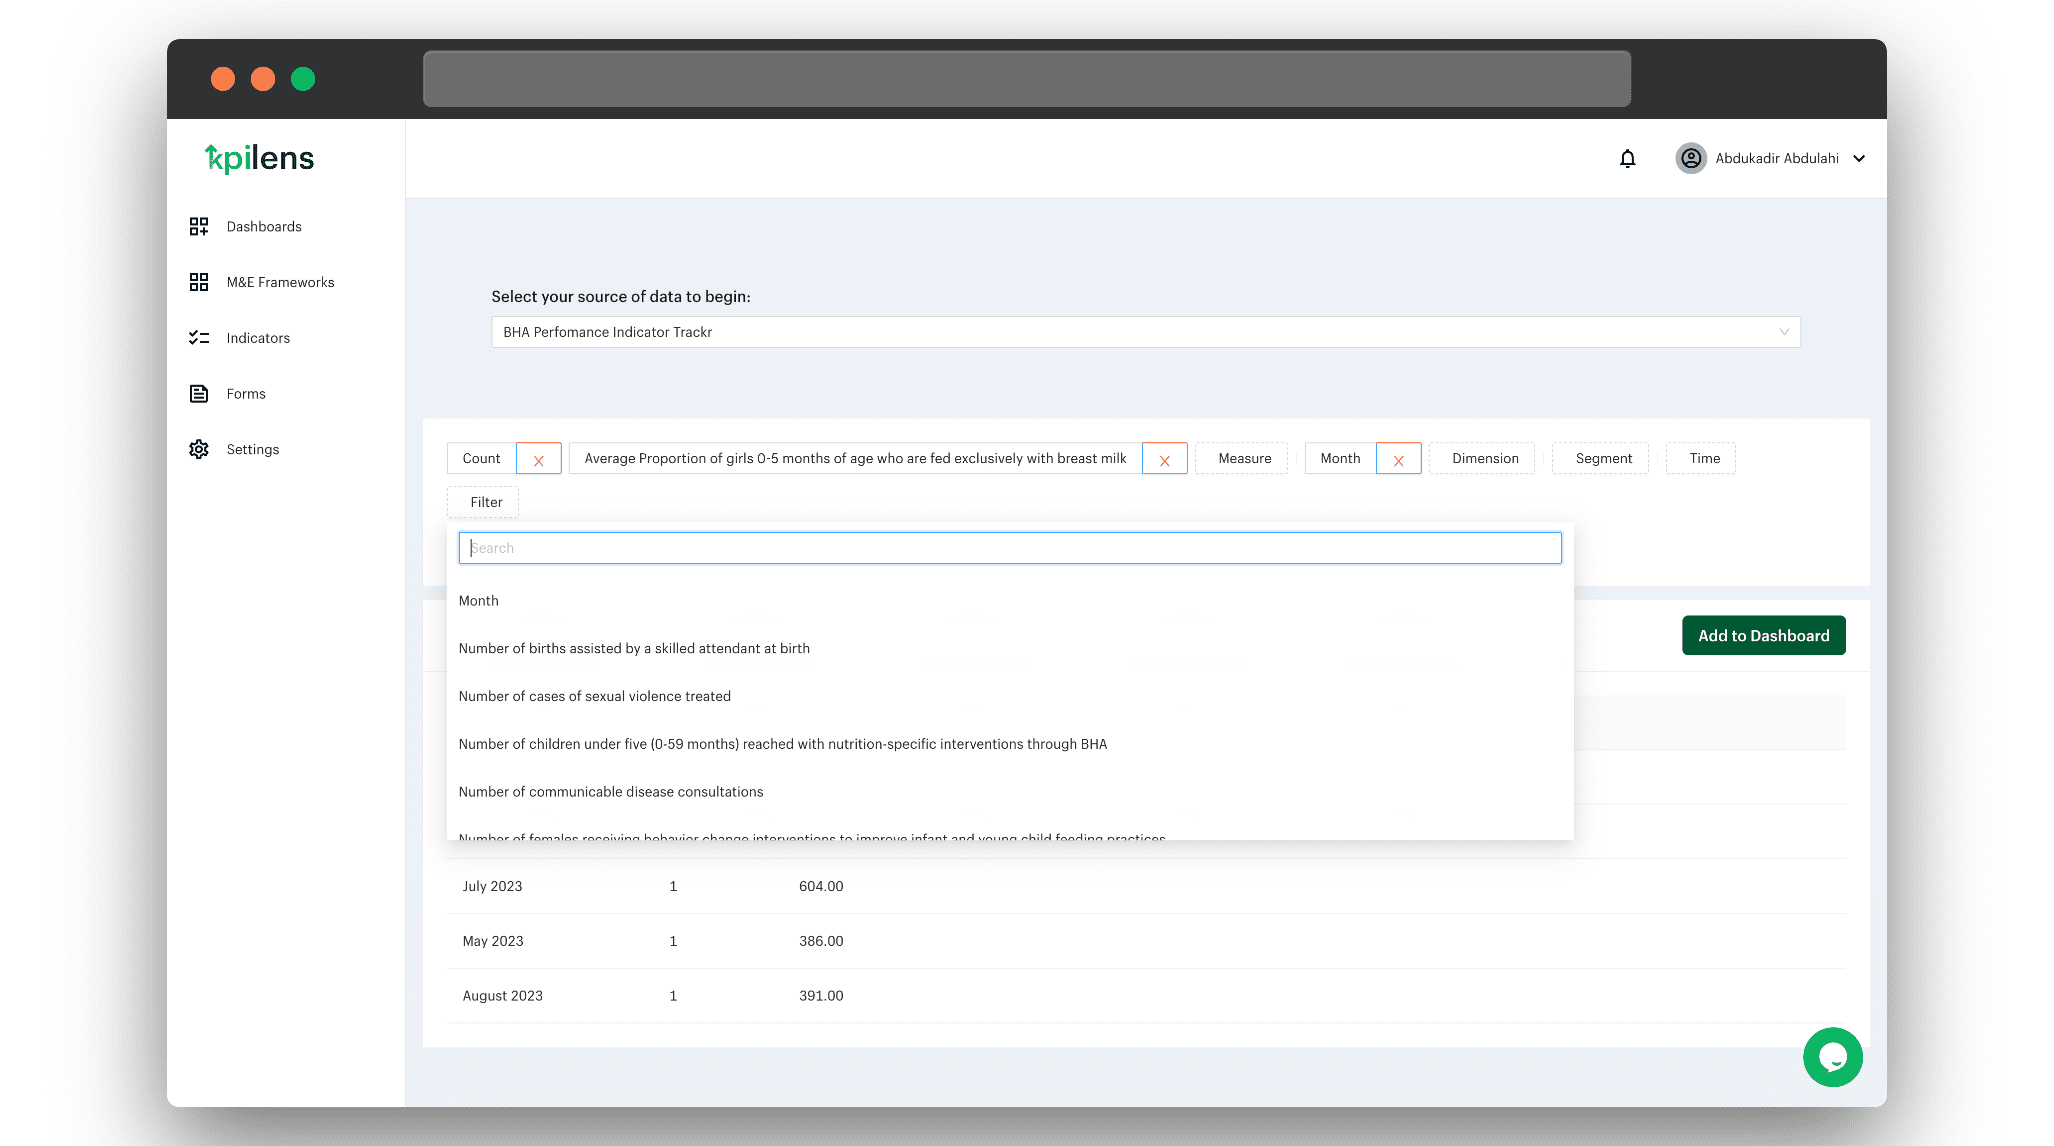The height and width of the screenshot is (1146, 2054).
Task: Click the Add to Dashboard button
Action: pos(1763,636)
